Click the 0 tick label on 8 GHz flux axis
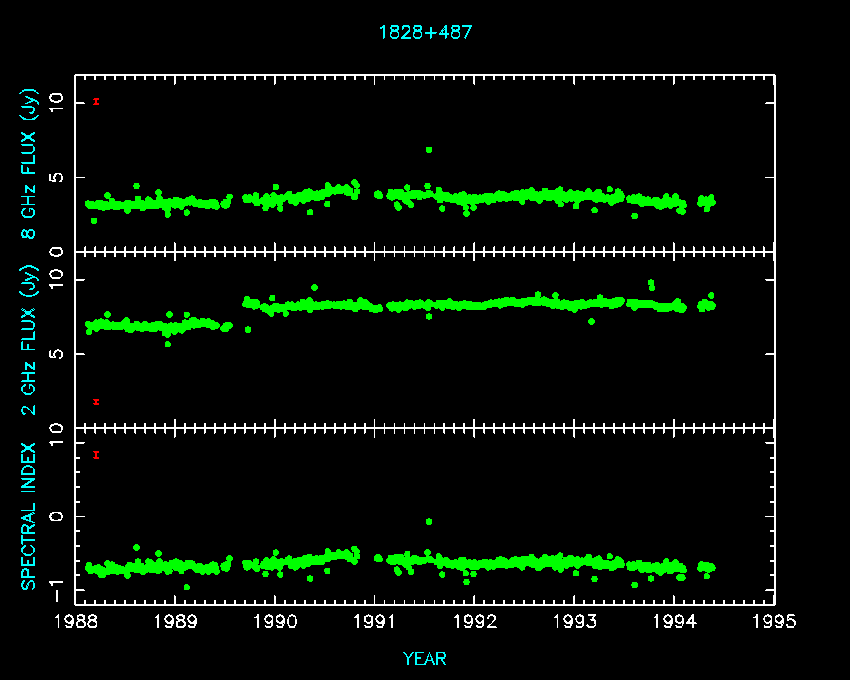Screen dimensions: 850x680 57,251
